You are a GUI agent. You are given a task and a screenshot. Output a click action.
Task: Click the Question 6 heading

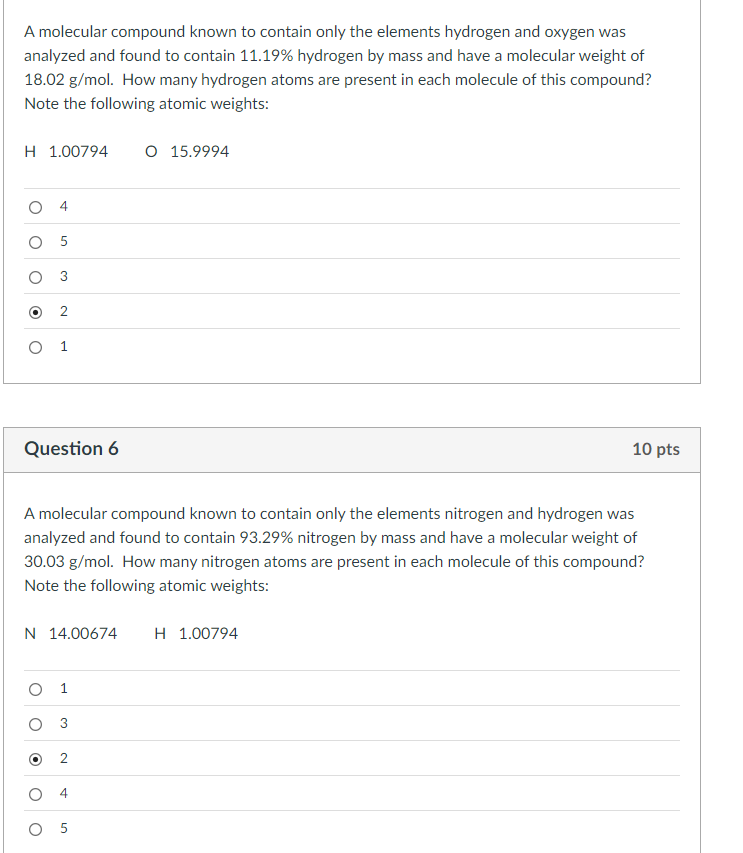71,449
